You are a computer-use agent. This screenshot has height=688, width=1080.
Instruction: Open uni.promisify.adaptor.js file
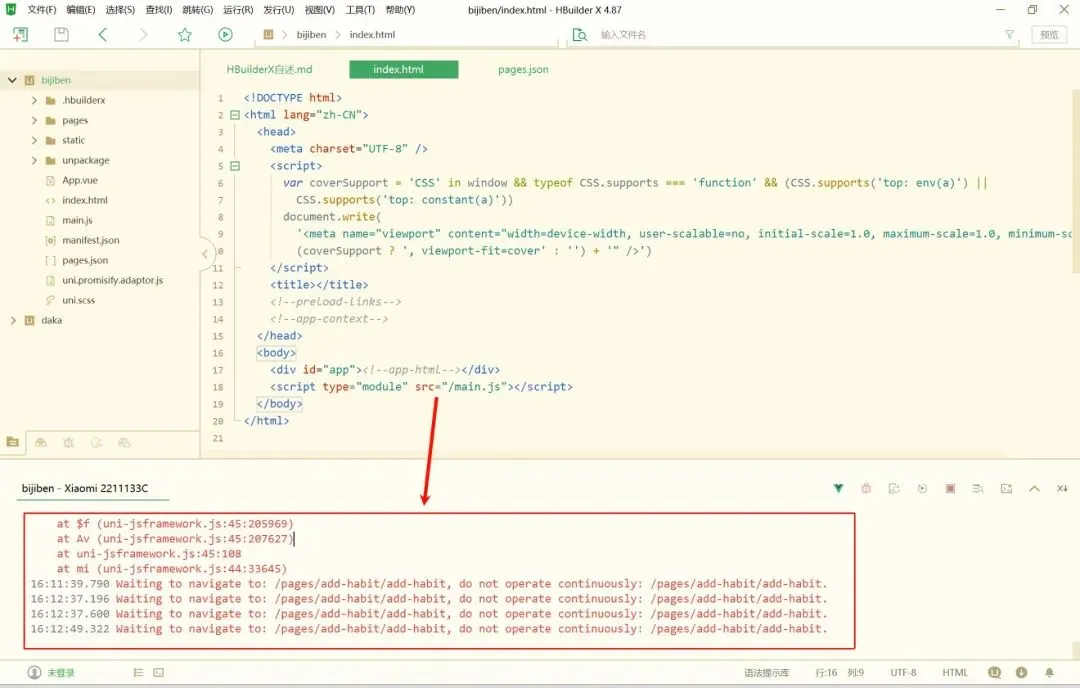tap(113, 280)
